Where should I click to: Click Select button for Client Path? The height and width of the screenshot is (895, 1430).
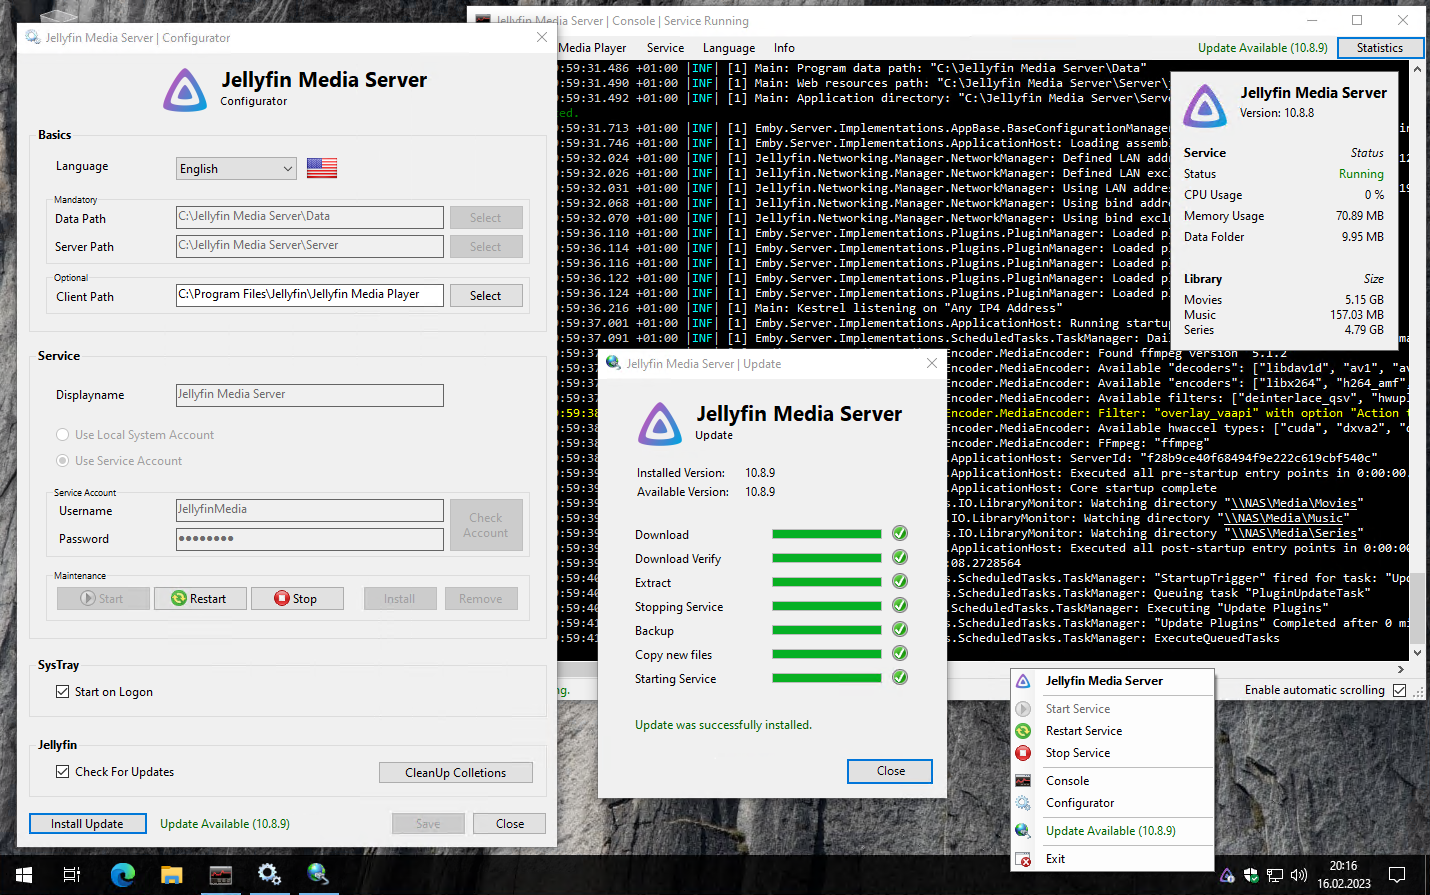pos(485,296)
